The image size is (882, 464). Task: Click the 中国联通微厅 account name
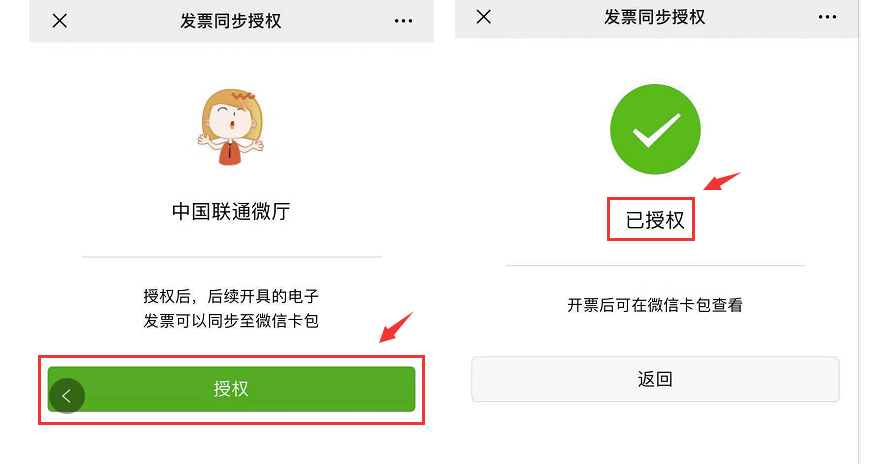tap(231, 211)
